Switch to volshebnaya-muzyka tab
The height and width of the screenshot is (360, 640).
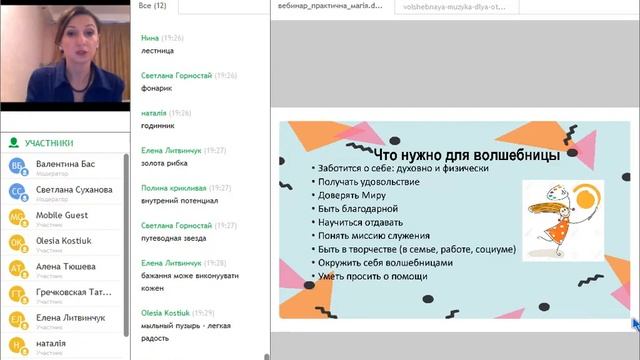point(454,7)
